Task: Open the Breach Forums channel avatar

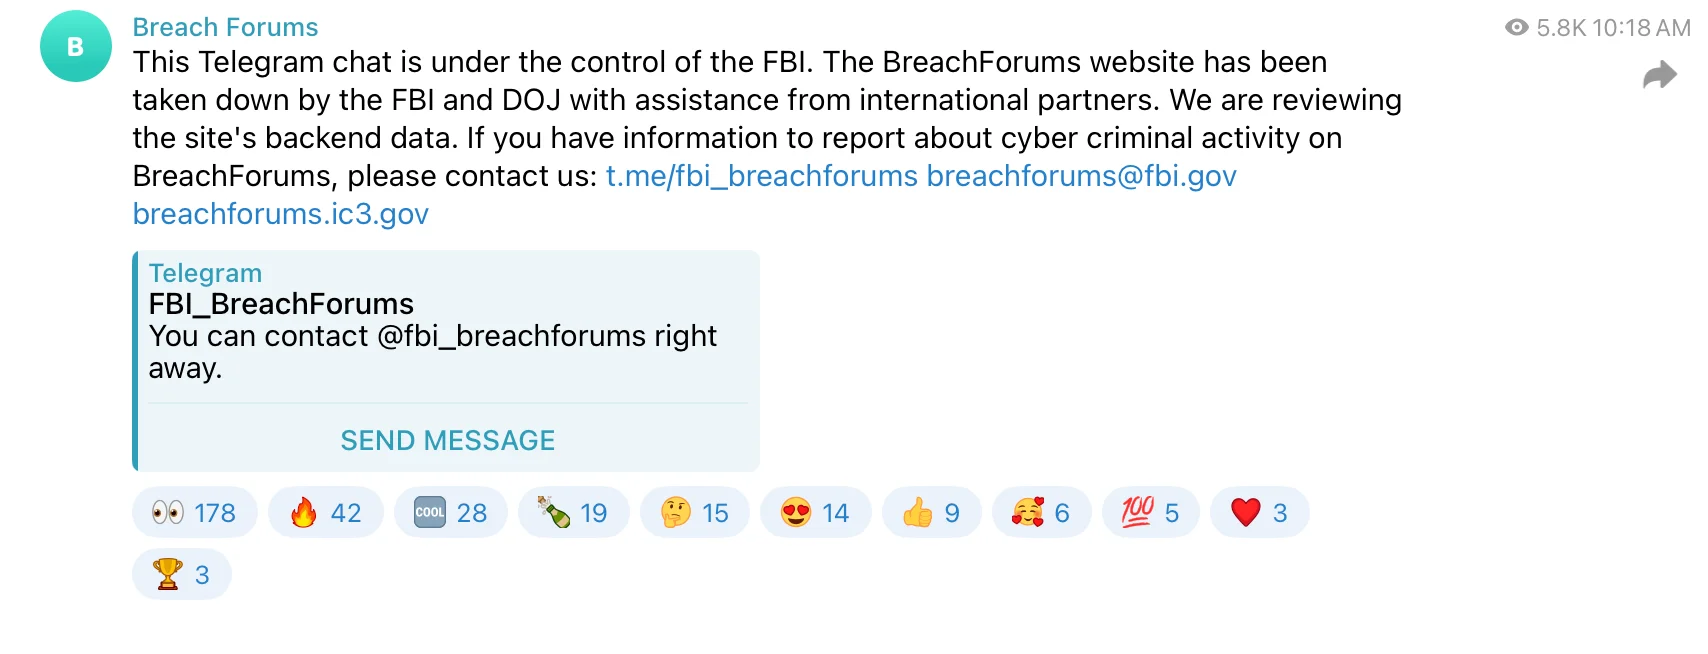Action: pyautogui.click(x=75, y=46)
